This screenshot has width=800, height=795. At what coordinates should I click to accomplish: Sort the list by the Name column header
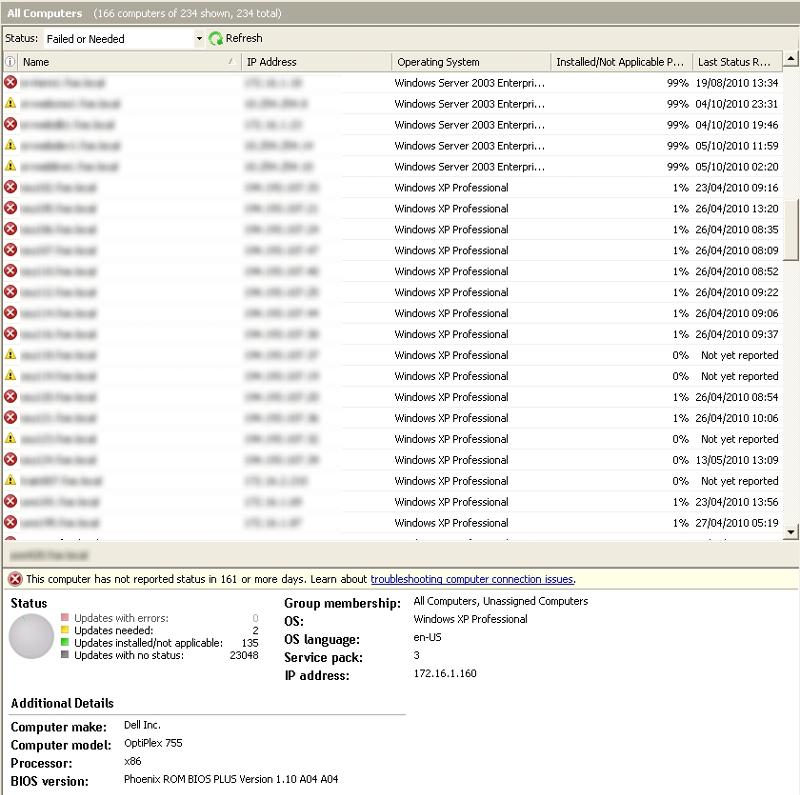(x=120, y=61)
